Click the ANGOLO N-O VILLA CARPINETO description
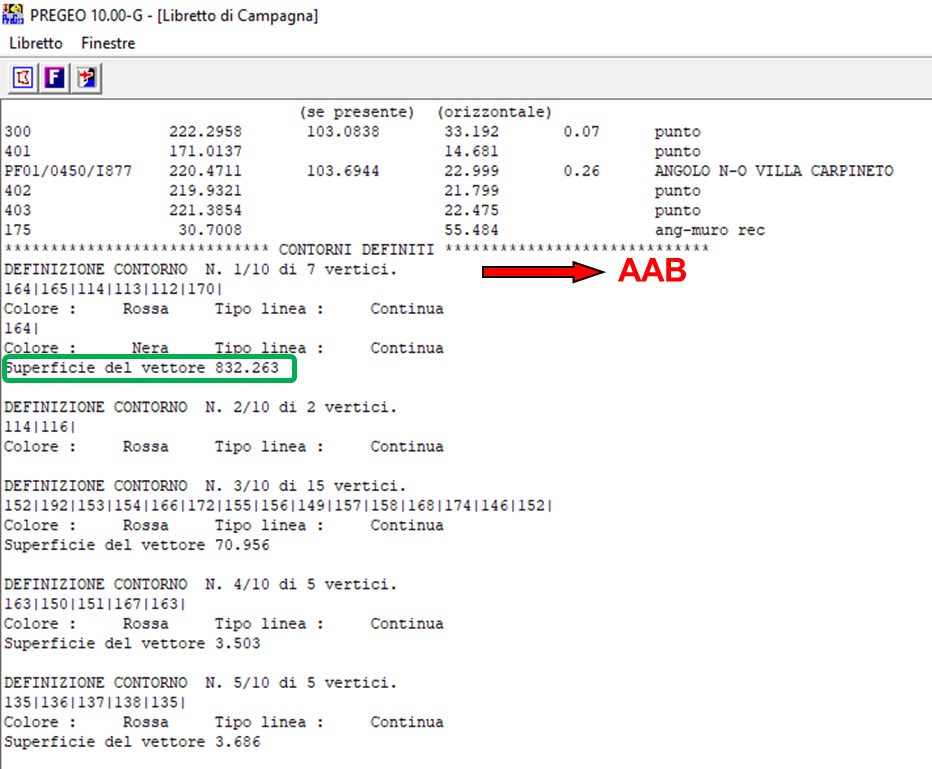This screenshot has width=932, height=769. point(773,171)
